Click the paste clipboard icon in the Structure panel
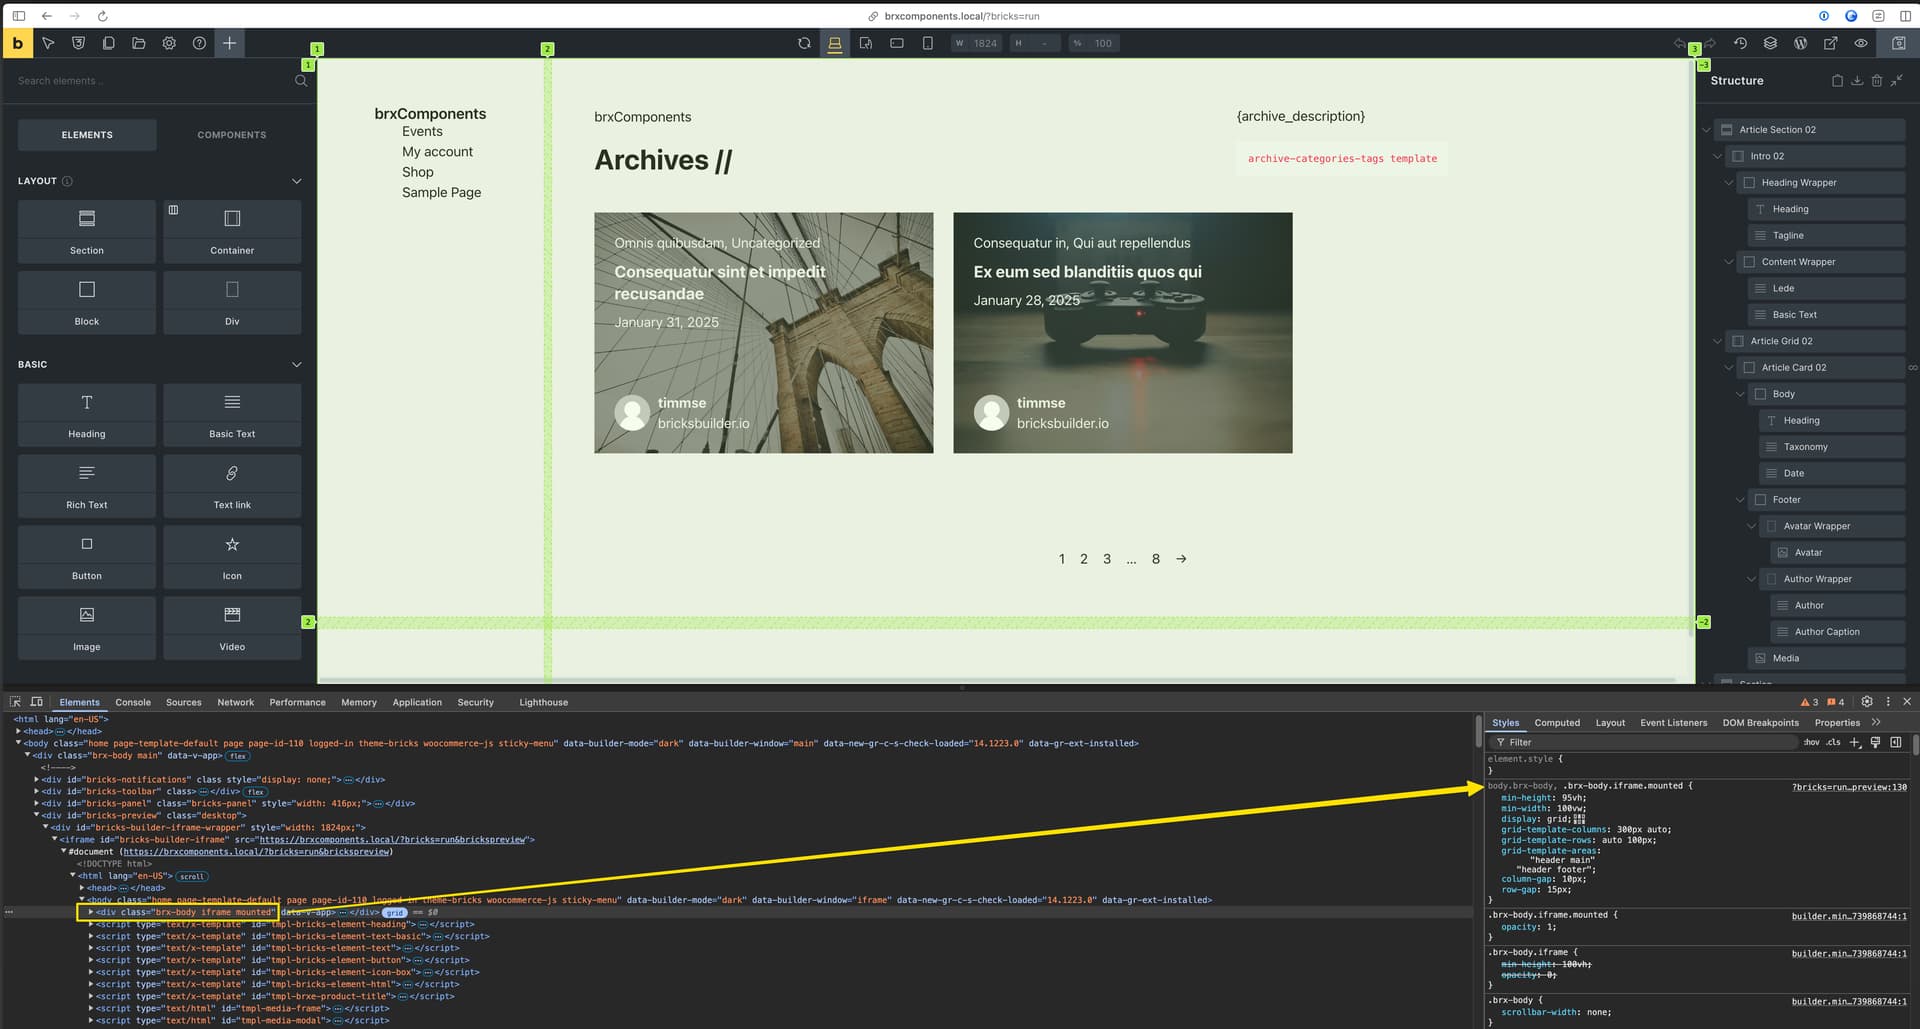Image resolution: width=1920 pixels, height=1029 pixels. (1837, 81)
